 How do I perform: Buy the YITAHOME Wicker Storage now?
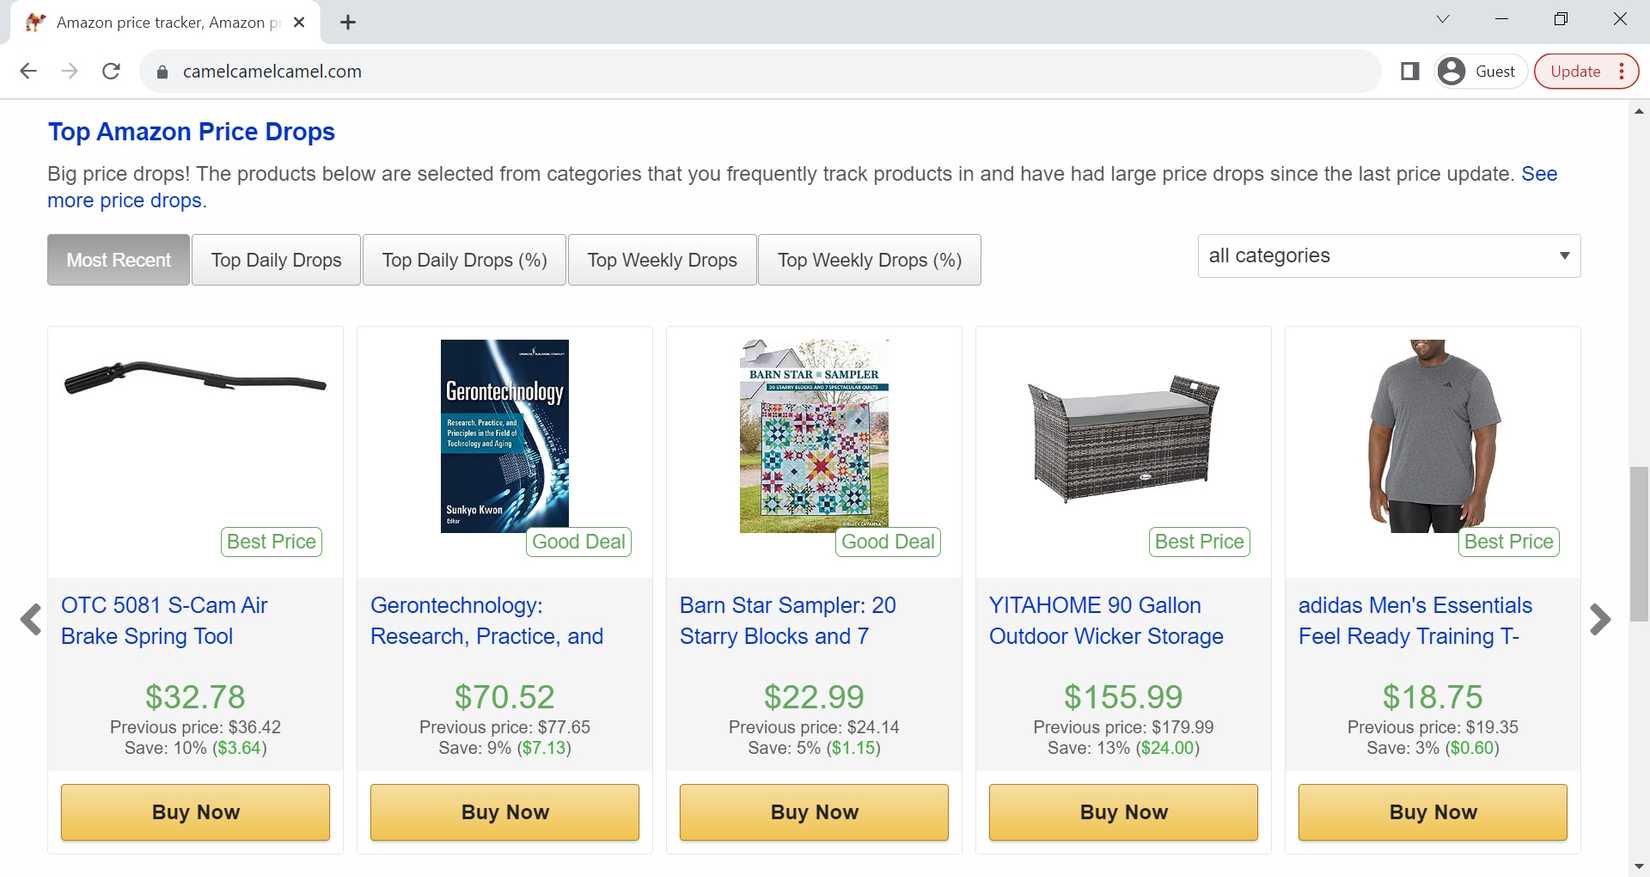[1123, 812]
